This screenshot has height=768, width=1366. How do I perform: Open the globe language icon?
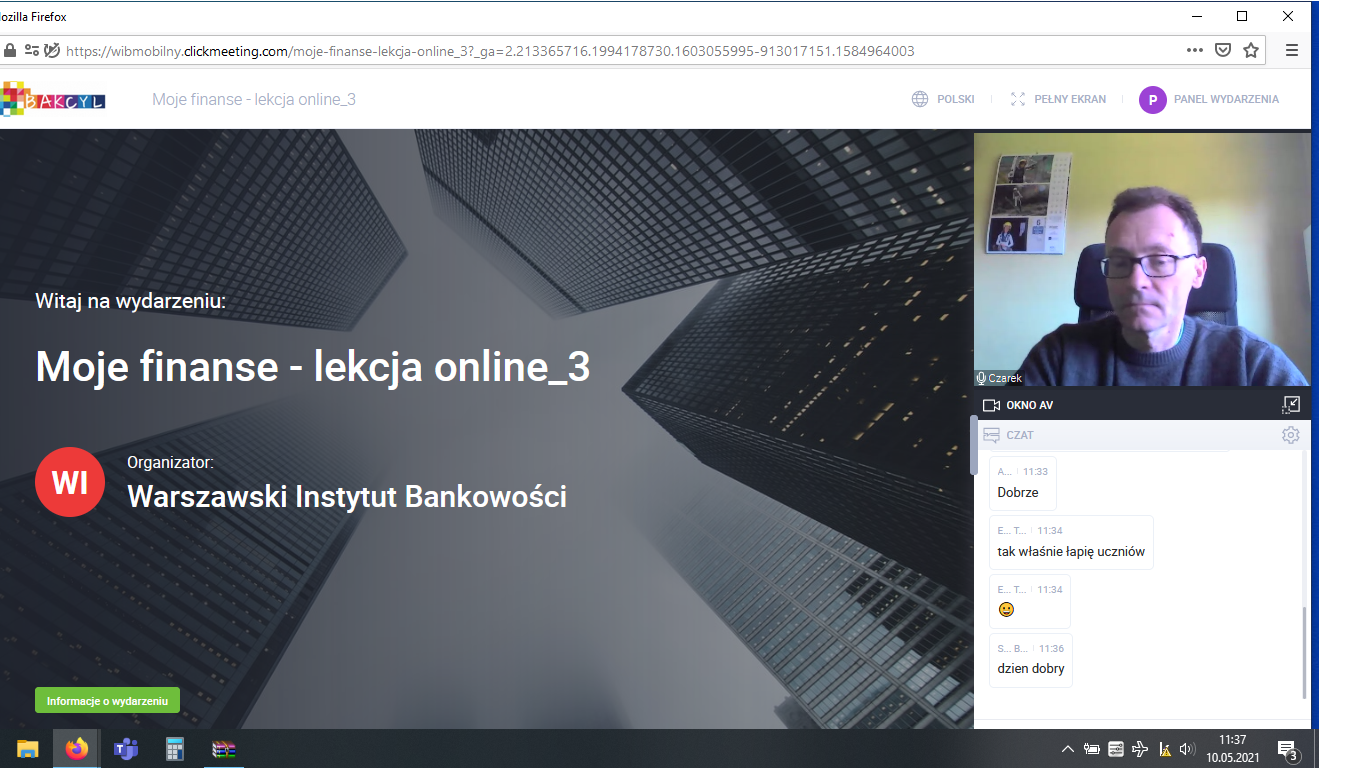click(x=920, y=99)
